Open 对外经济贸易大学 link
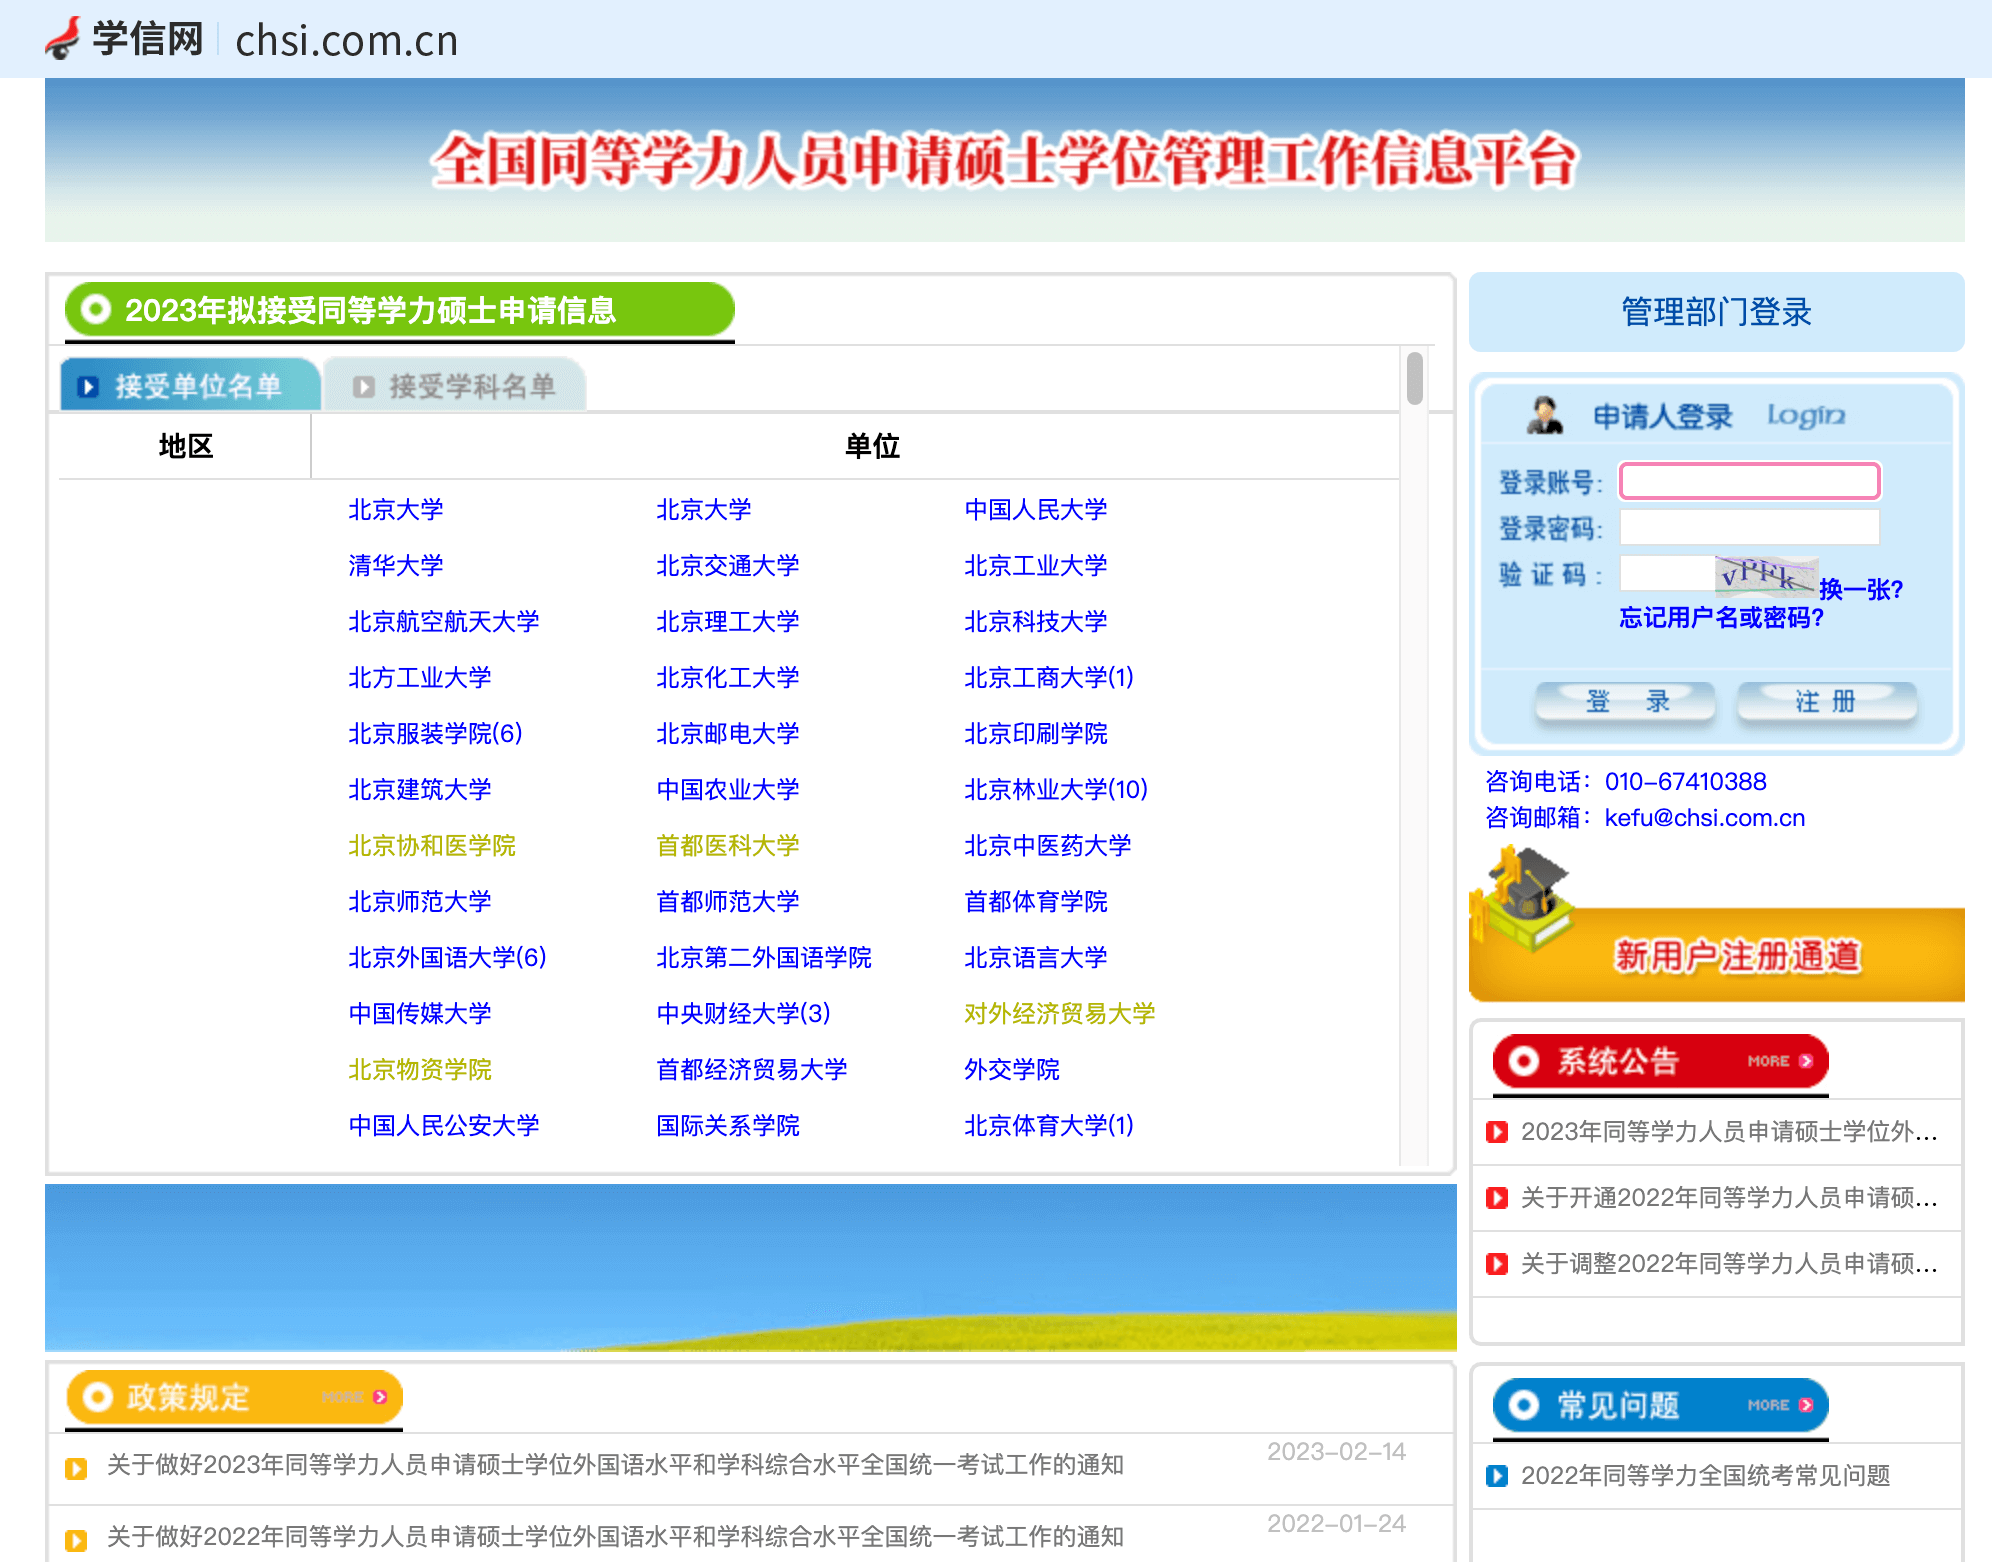Image resolution: width=1992 pixels, height=1562 pixels. tap(1060, 1014)
